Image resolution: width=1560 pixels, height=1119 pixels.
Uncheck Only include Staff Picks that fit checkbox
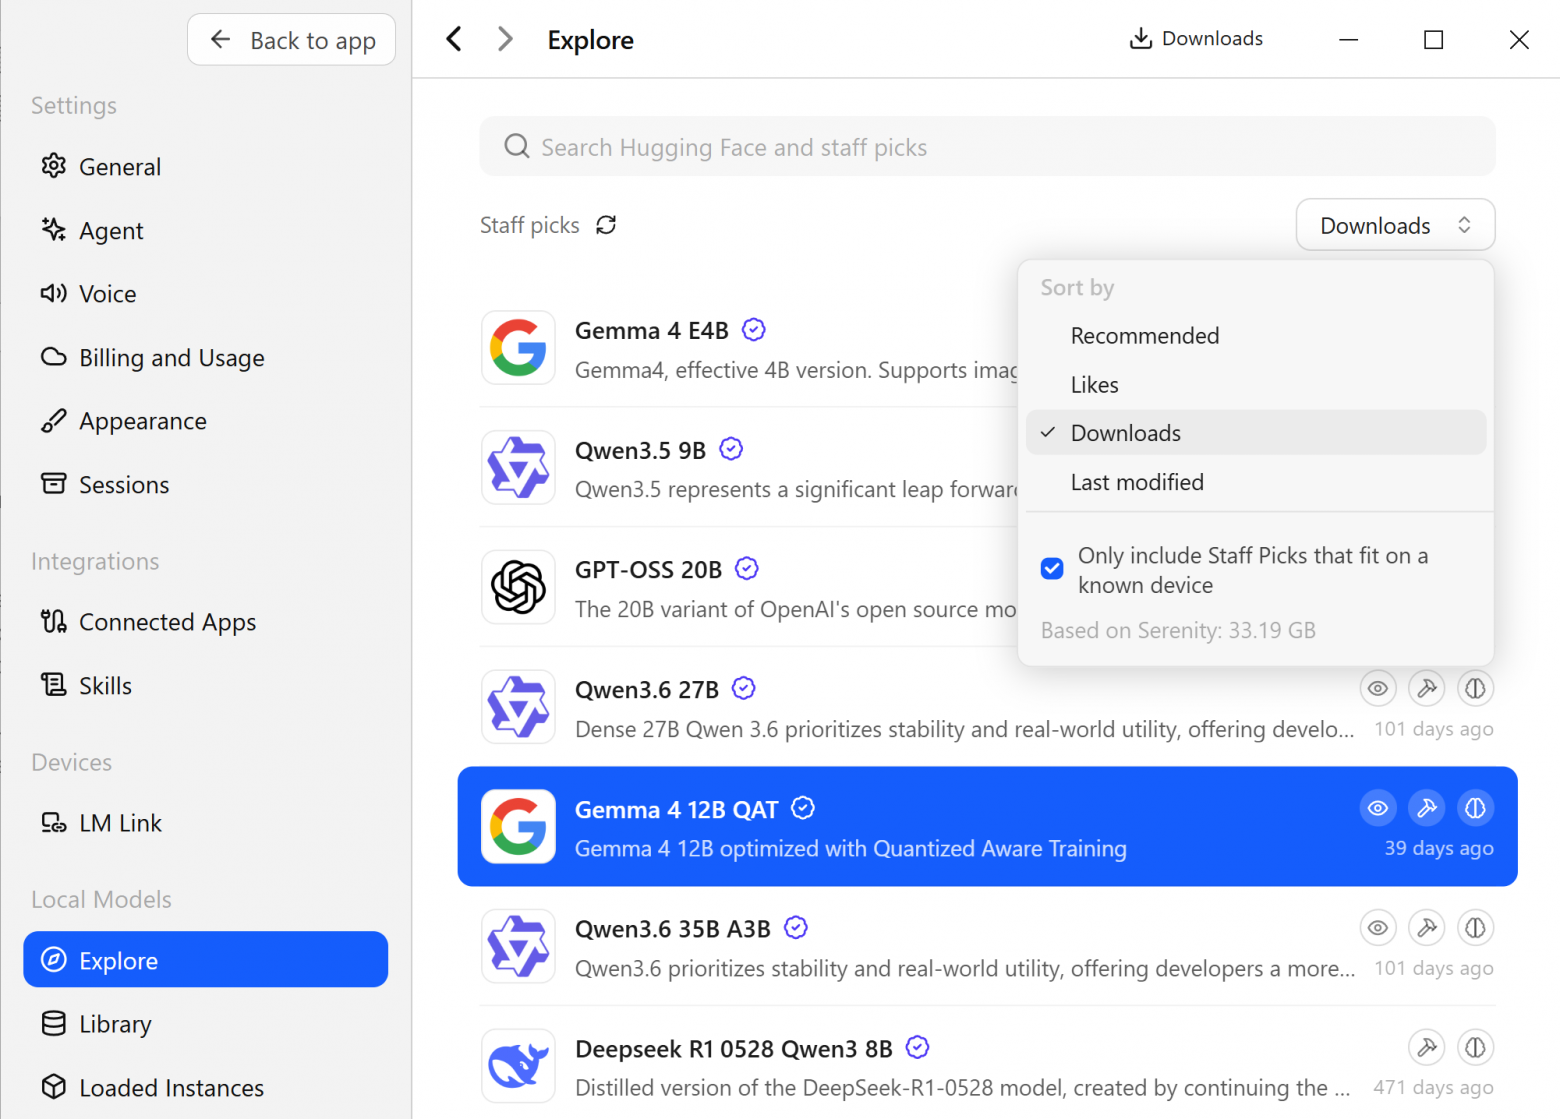[x=1052, y=569]
